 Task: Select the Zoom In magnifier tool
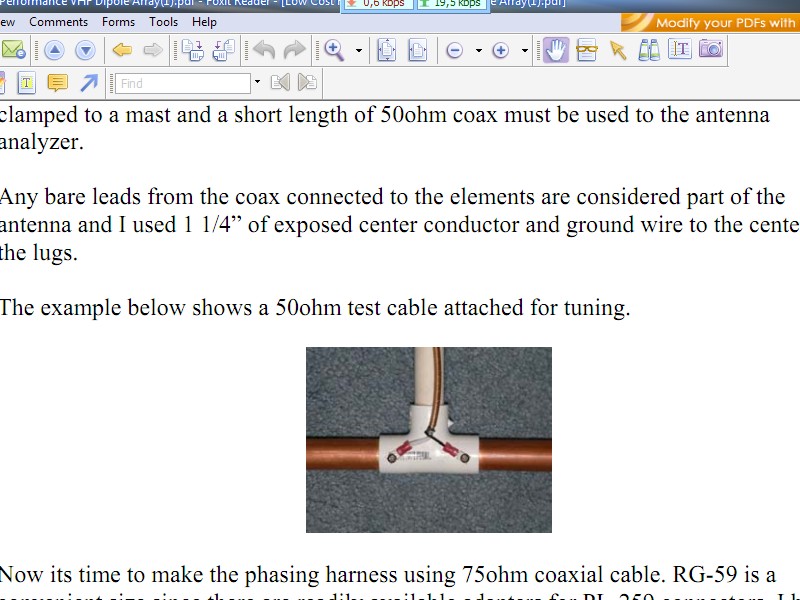(x=334, y=50)
